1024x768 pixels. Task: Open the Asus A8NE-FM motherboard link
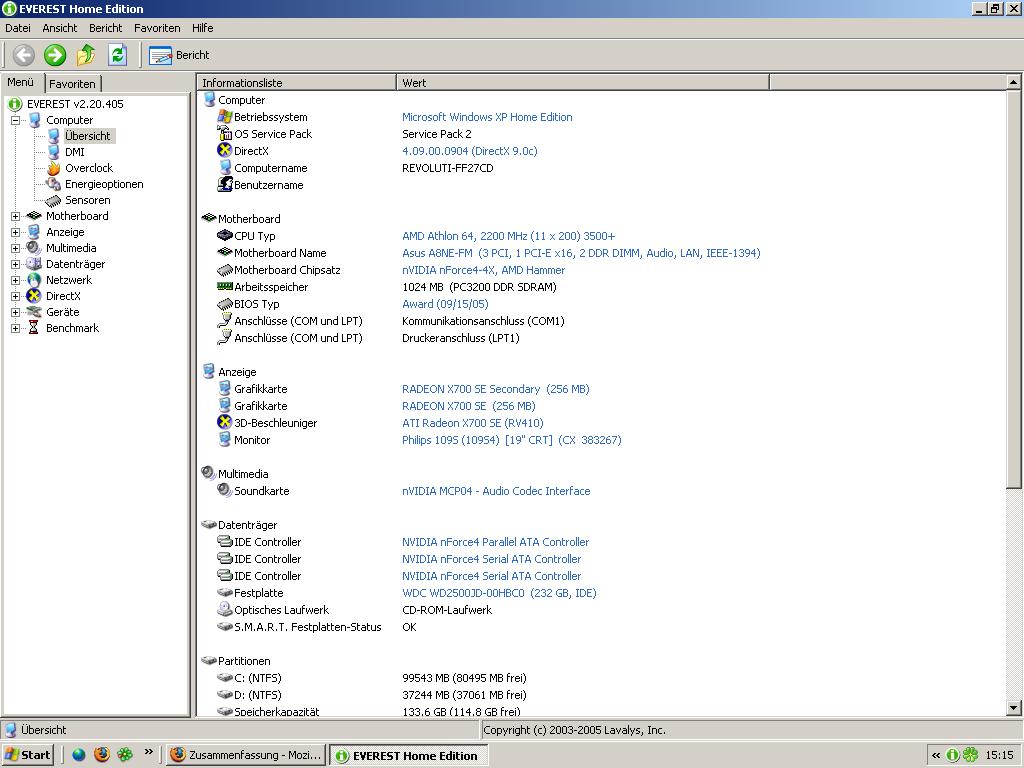click(x=581, y=253)
